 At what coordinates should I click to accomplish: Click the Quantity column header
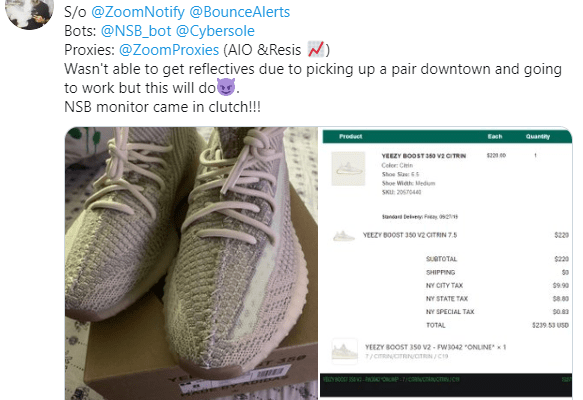[x=538, y=136]
